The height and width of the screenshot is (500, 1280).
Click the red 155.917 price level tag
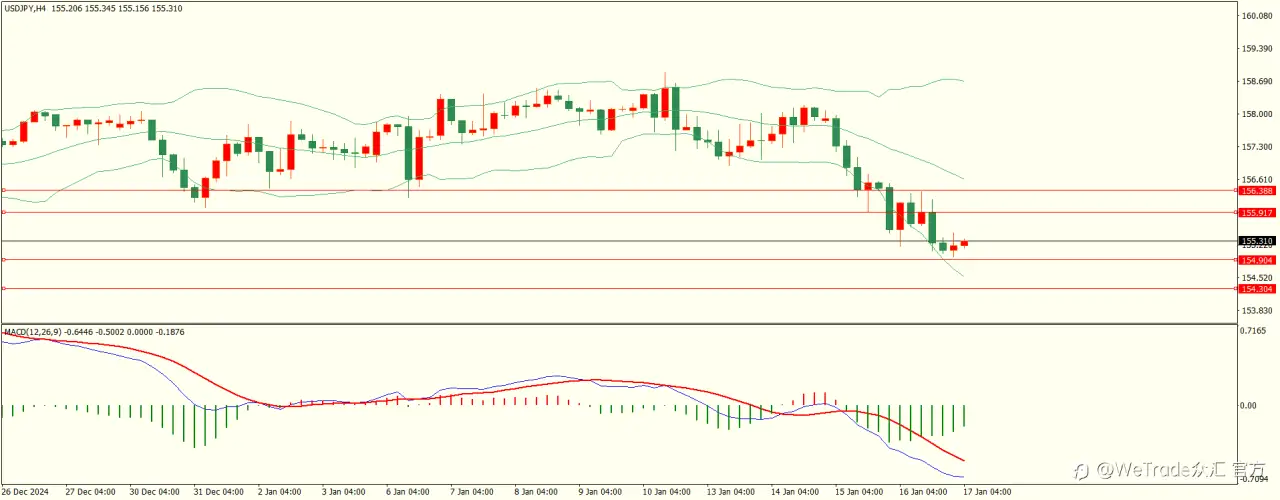(x=1257, y=212)
